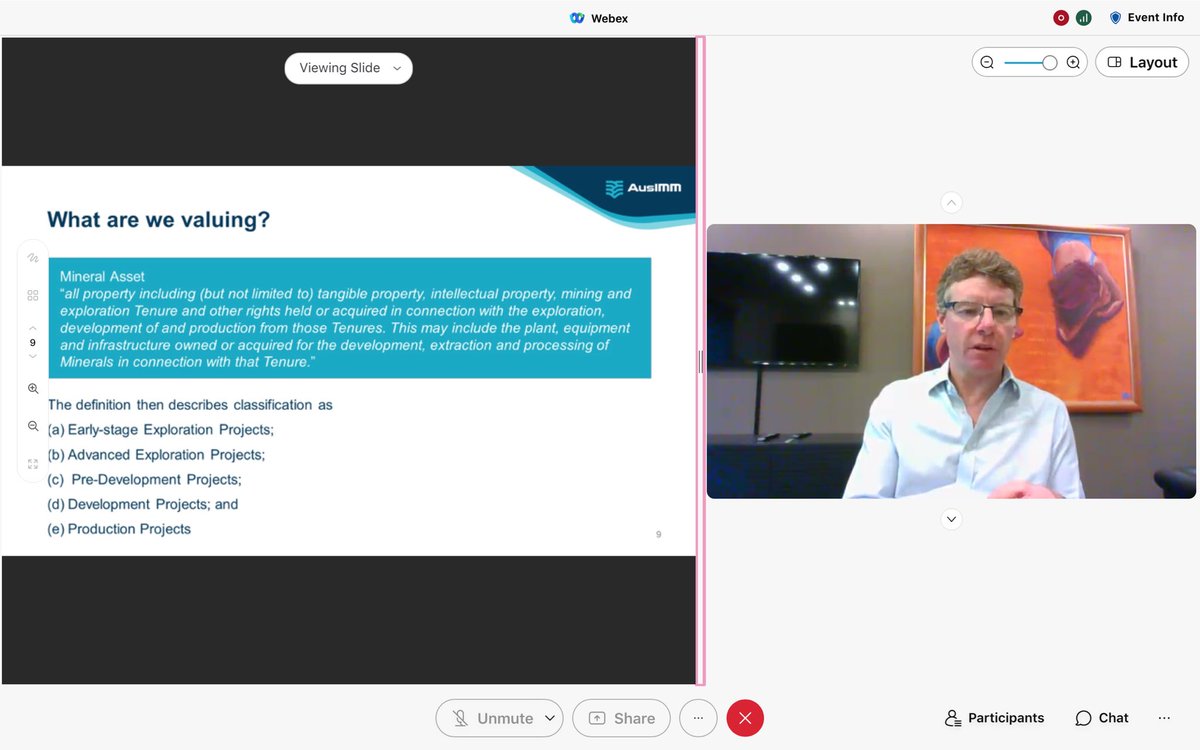Screen dimensions: 1200x750
Task: Open audio options arrow next to Unmute
Action: (550, 718)
